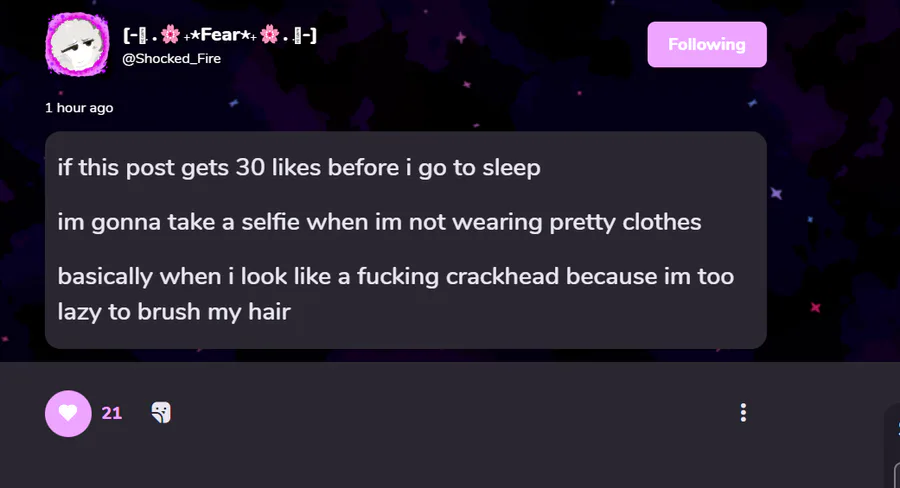Unfollow by clicking the Following button
Viewport: 900px width, 488px height.
point(707,45)
